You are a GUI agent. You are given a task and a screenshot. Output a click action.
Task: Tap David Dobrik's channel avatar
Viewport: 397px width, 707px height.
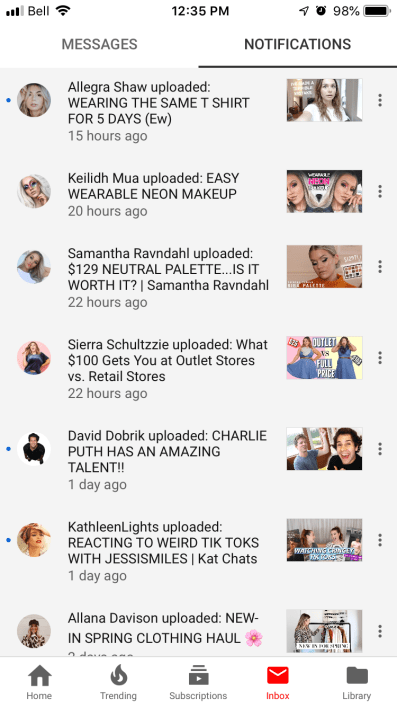[x=34, y=449]
